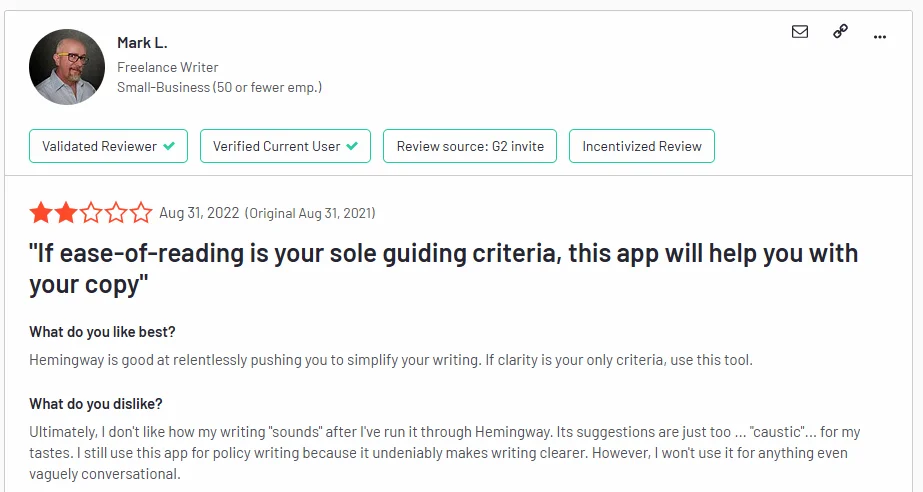Viewport: 923px width, 492px height.
Task: Click the reviewer name Mark L.
Action: pyautogui.click(x=143, y=43)
